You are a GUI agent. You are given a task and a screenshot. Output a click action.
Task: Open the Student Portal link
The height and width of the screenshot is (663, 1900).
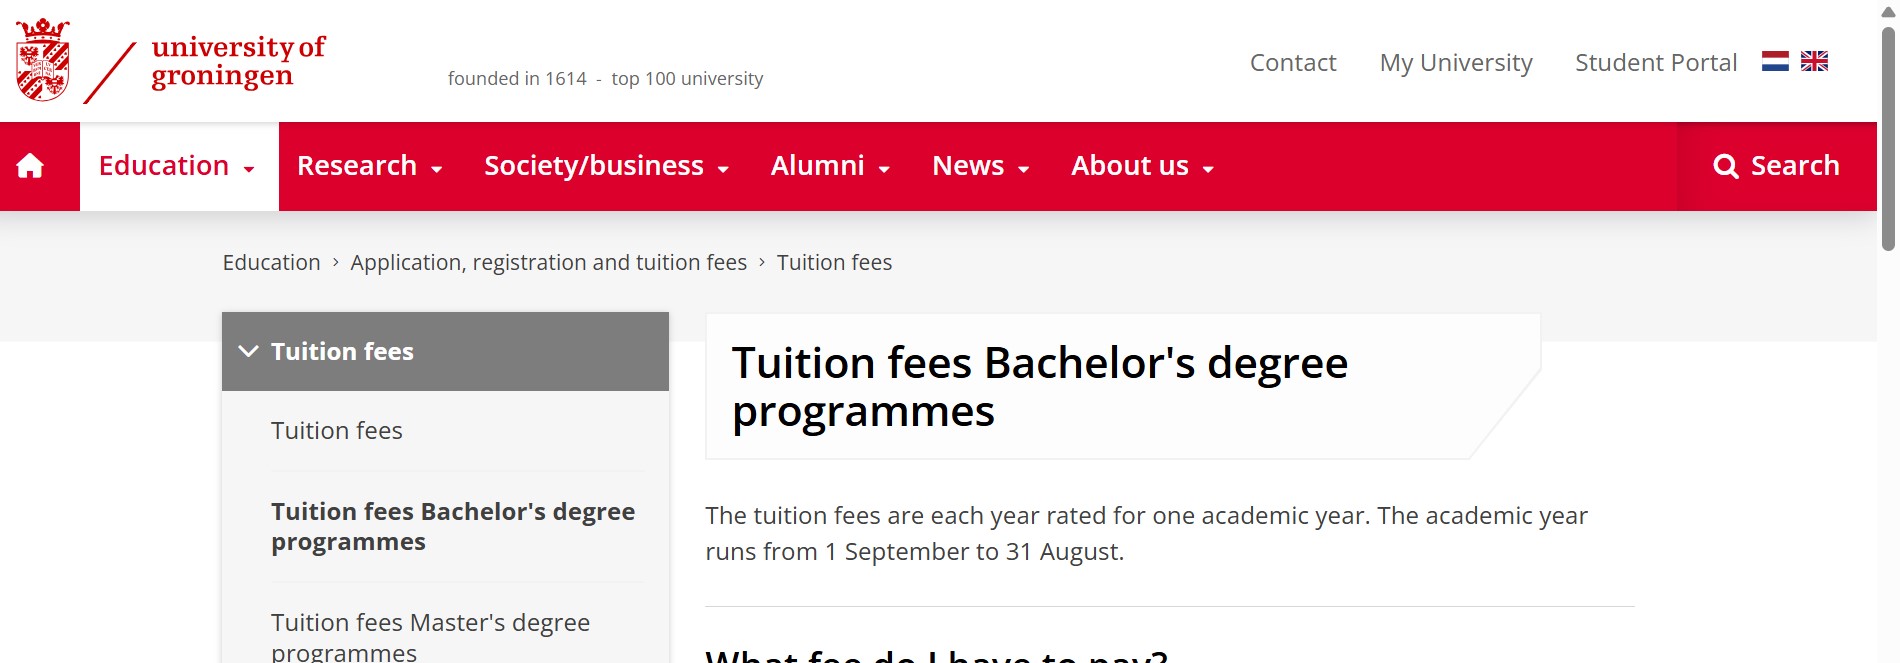(x=1656, y=63)
